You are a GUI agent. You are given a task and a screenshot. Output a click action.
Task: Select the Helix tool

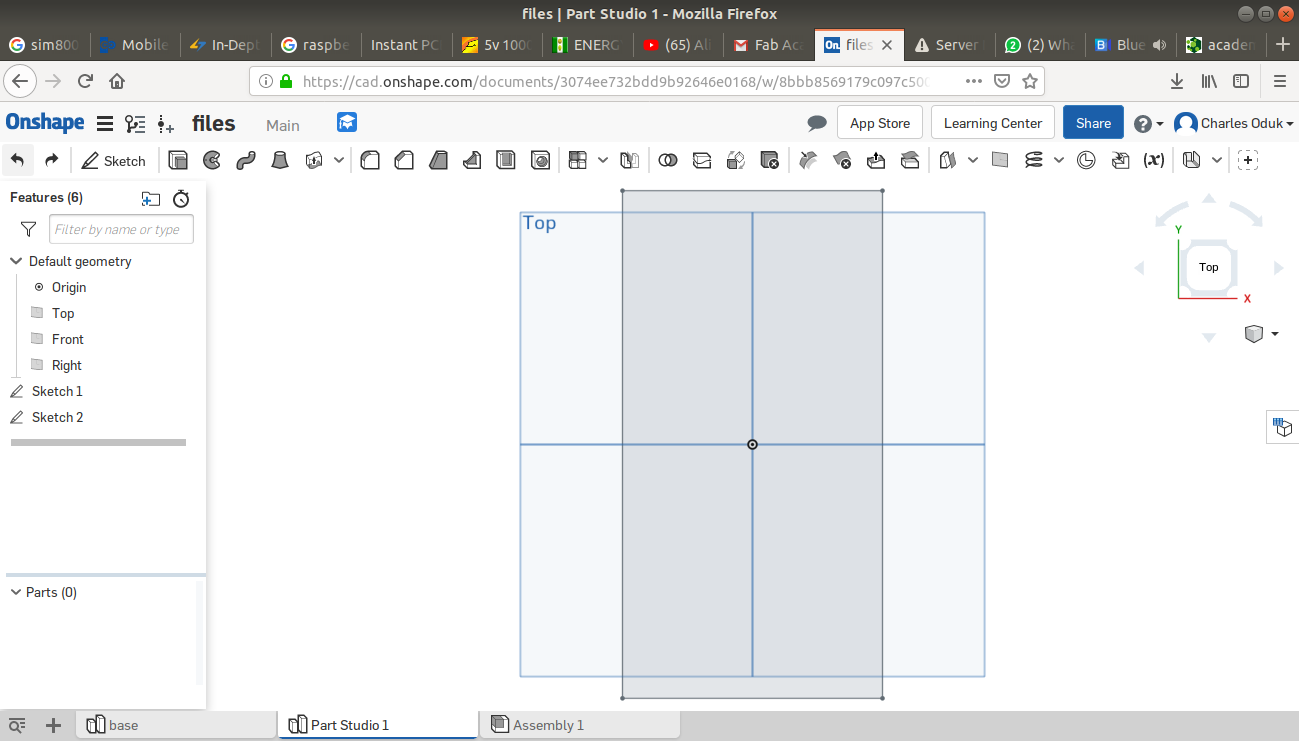pyautogui.click(x=1034, y=160)
